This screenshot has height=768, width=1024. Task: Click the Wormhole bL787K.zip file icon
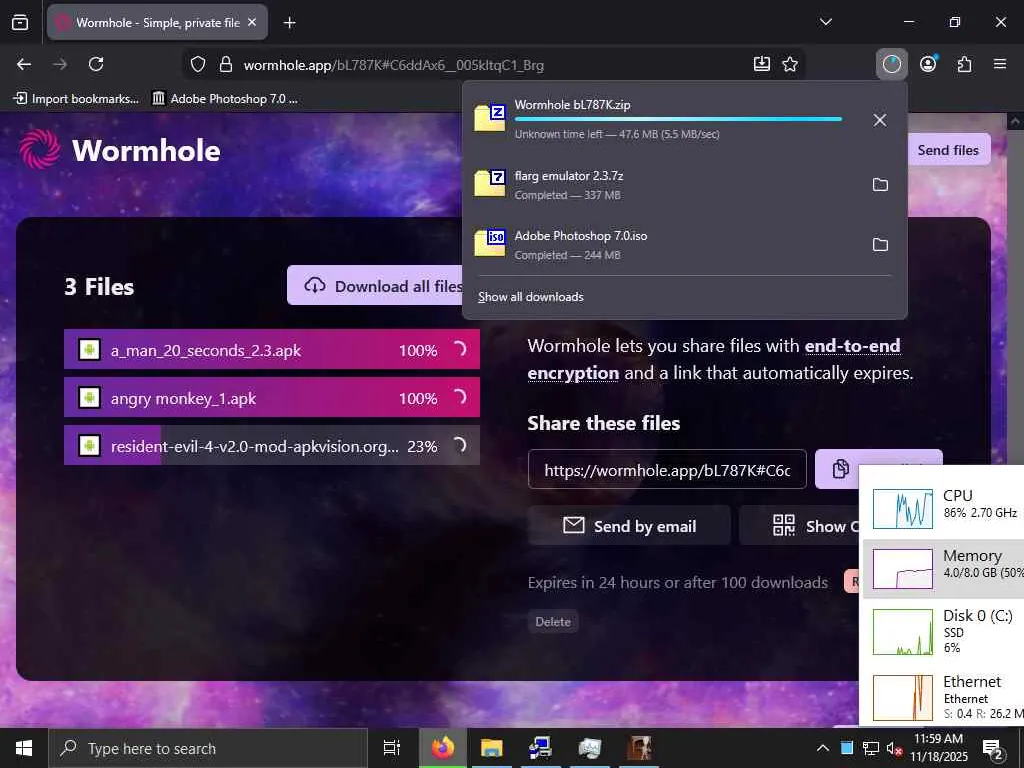pyautogui.click(x=490, y=118)
